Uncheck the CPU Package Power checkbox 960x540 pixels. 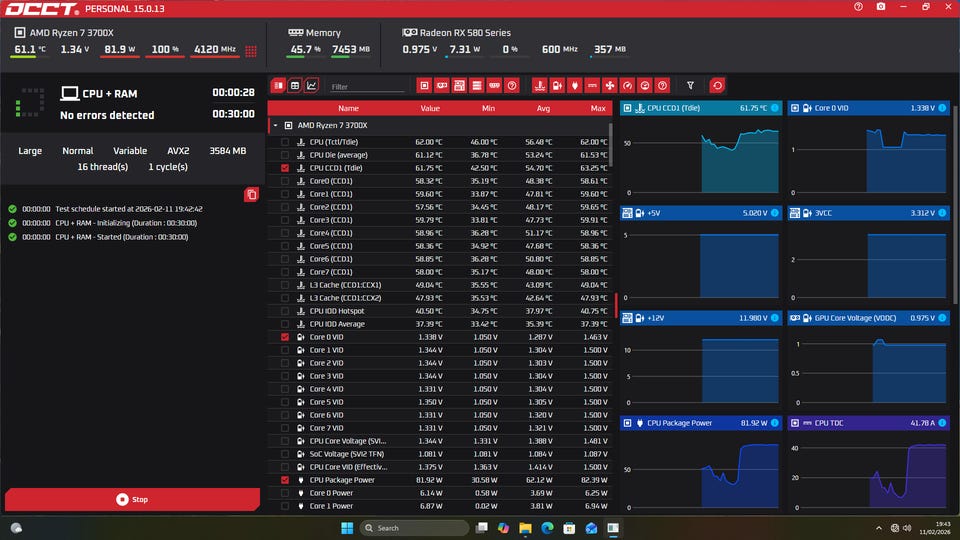[x=285, y=480]
